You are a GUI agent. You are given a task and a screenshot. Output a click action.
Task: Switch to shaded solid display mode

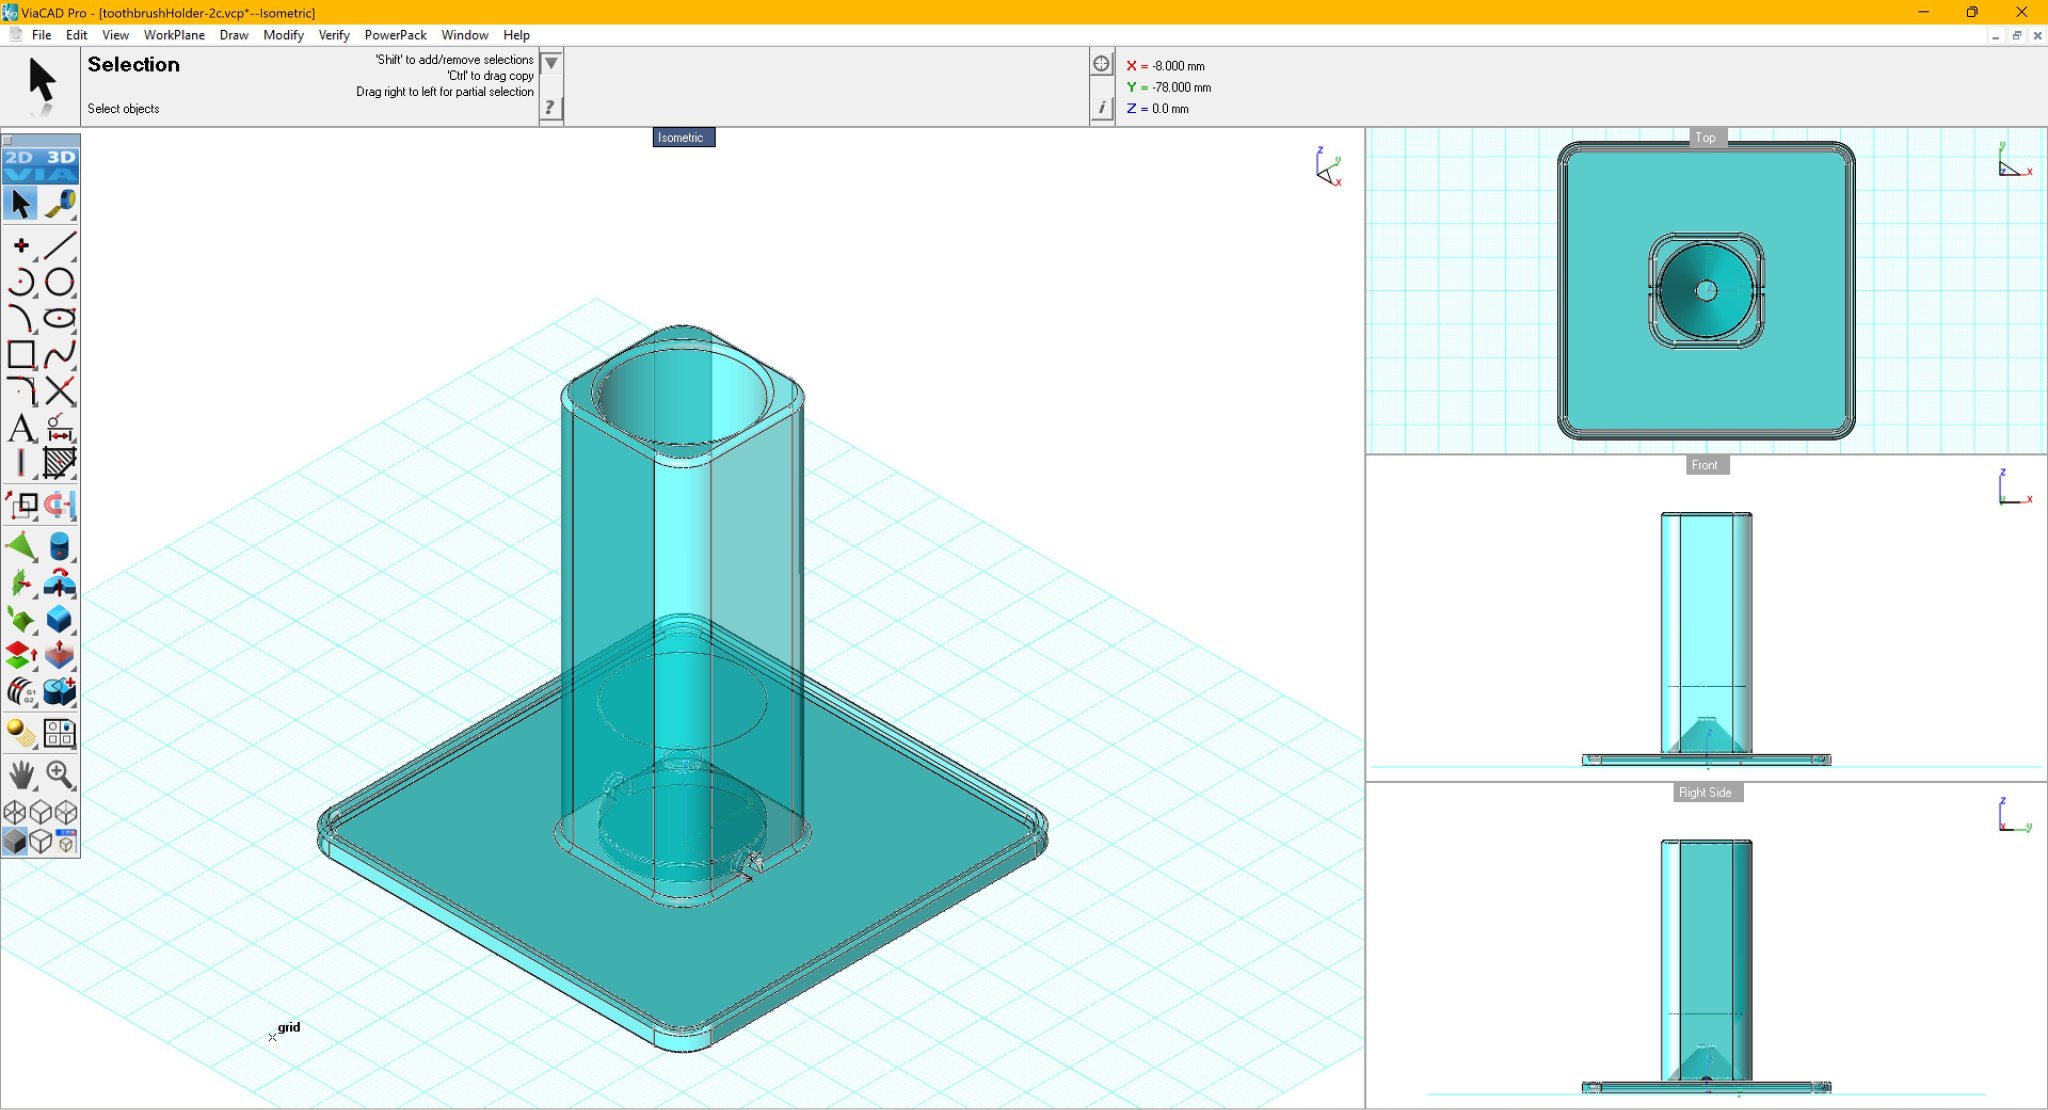click(x=15, y=842)
